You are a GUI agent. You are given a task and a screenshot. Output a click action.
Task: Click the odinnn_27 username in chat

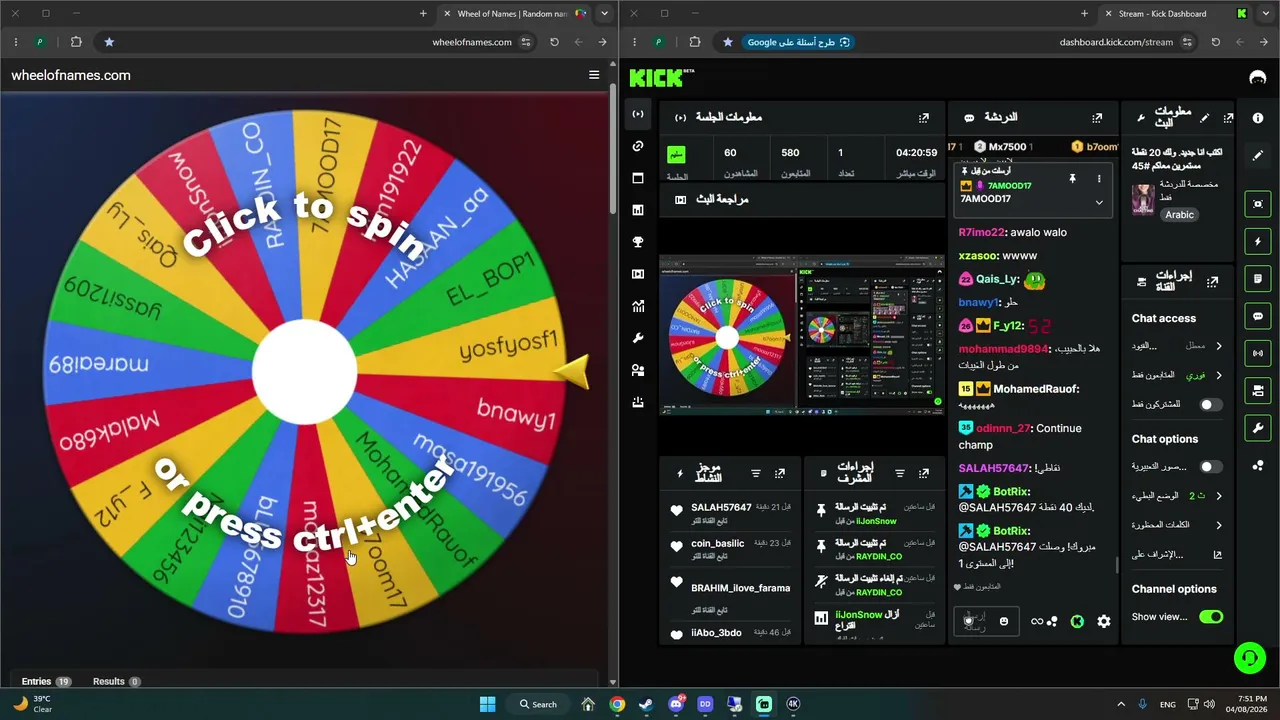(1003, 428)
